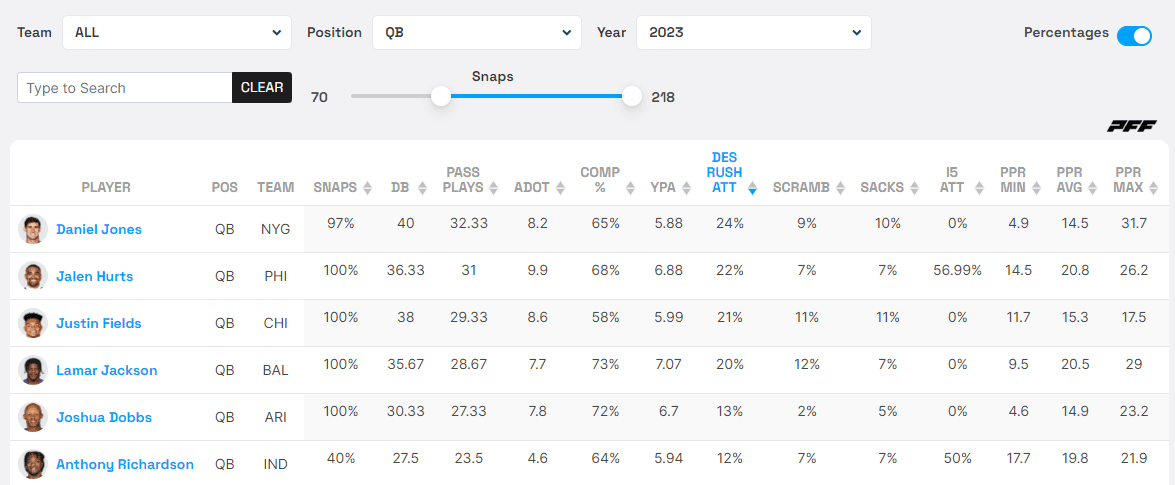Screen dimensions: 1175x485
Task: Sort by SACKS column arrows
Action: (x=912, y=188)
